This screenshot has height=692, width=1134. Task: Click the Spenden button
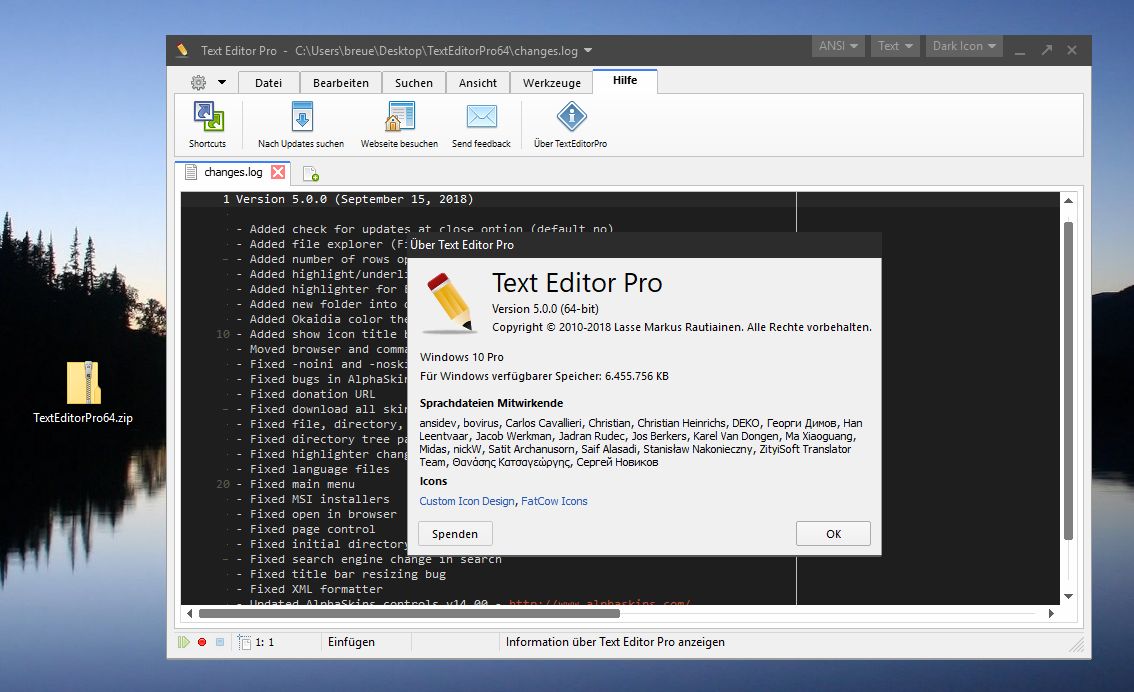tap(455, 534)
